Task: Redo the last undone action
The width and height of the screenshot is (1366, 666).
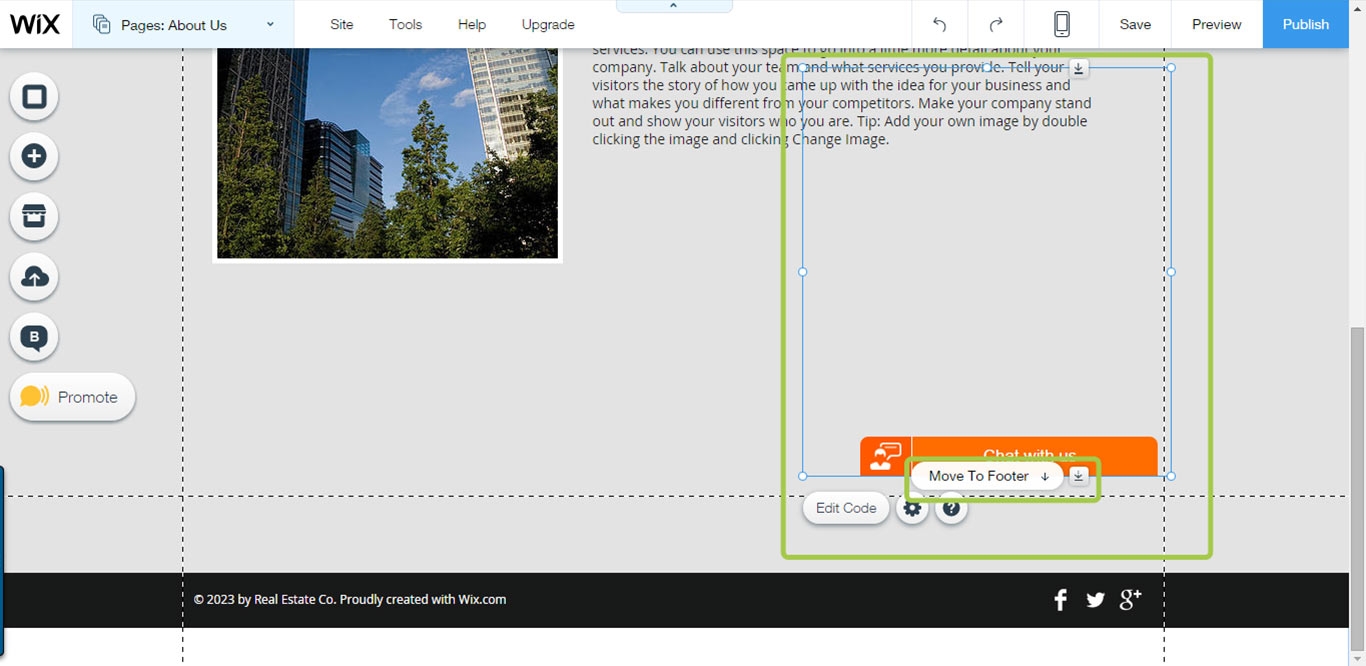Action: 996,24
